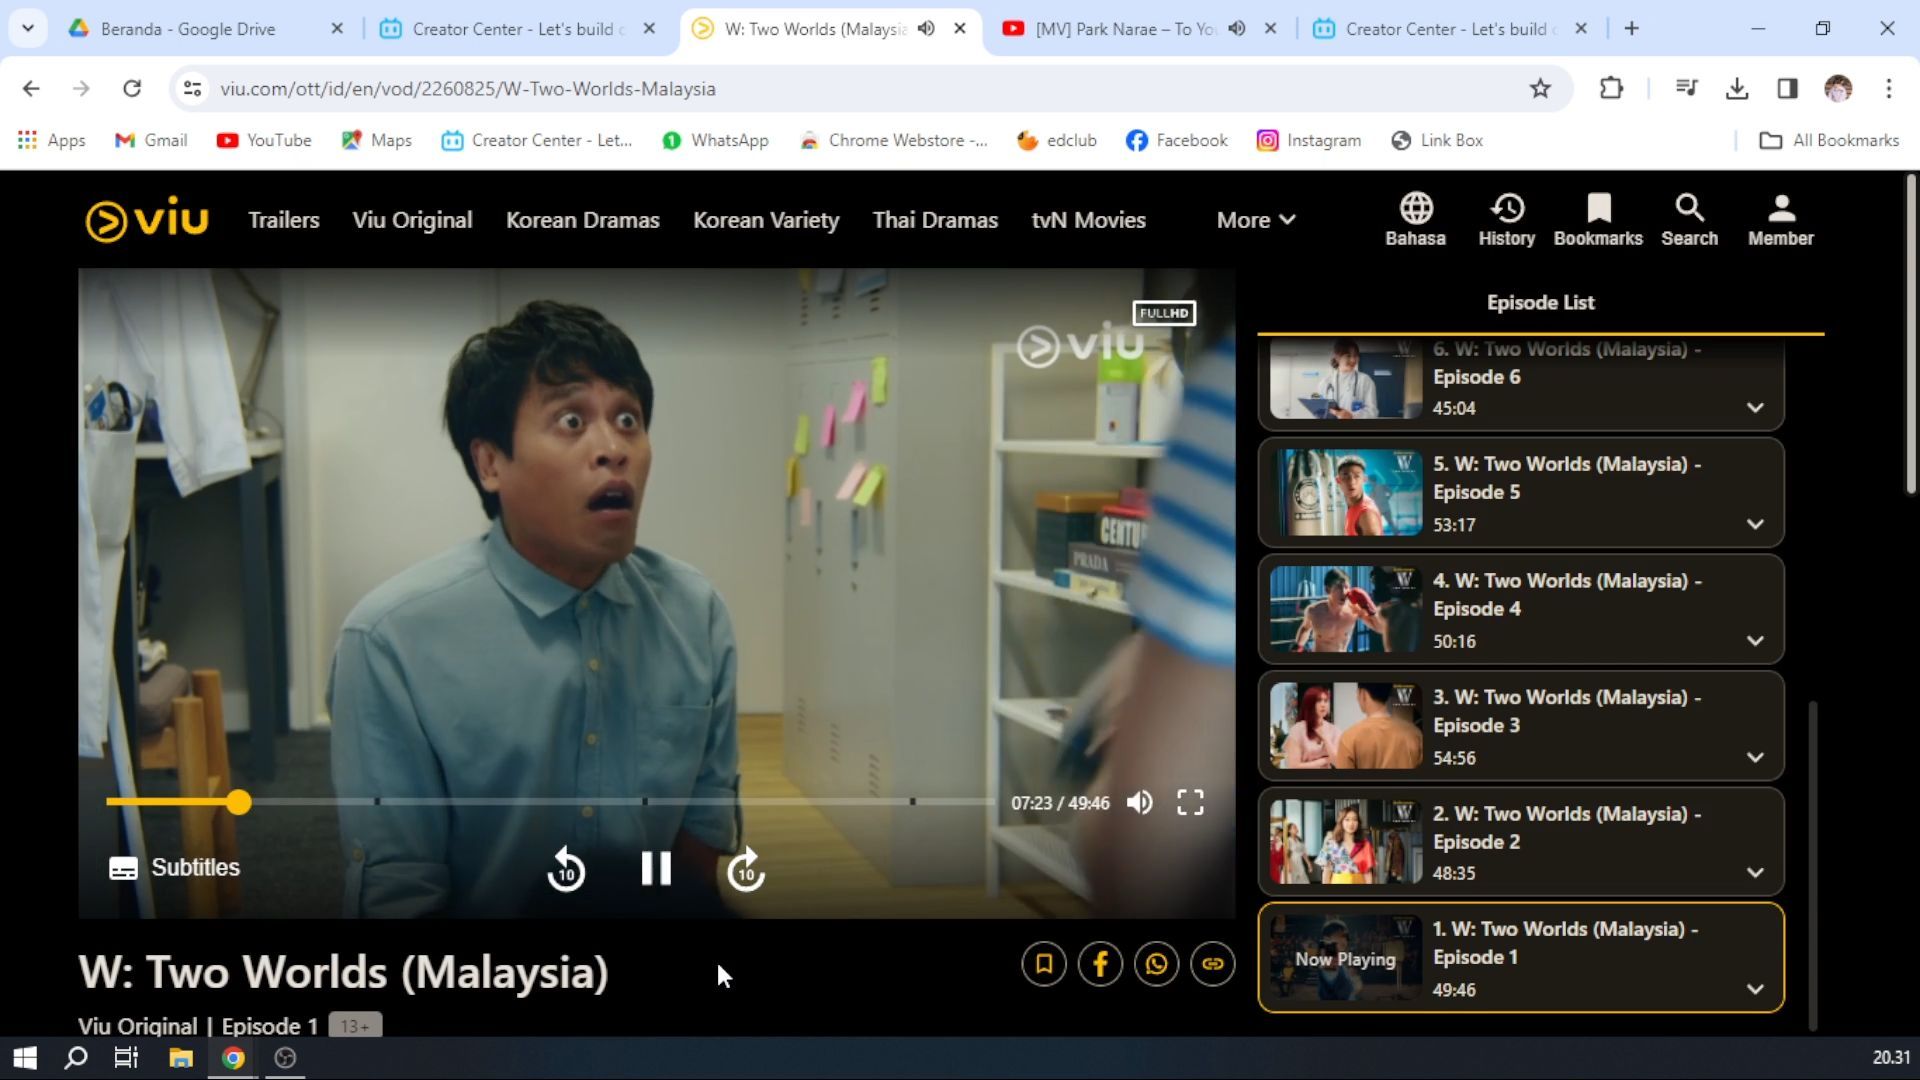Expand Episode 3 details chevron
This screenshot has width=1920, height=1080.
tap(1755, 757)
